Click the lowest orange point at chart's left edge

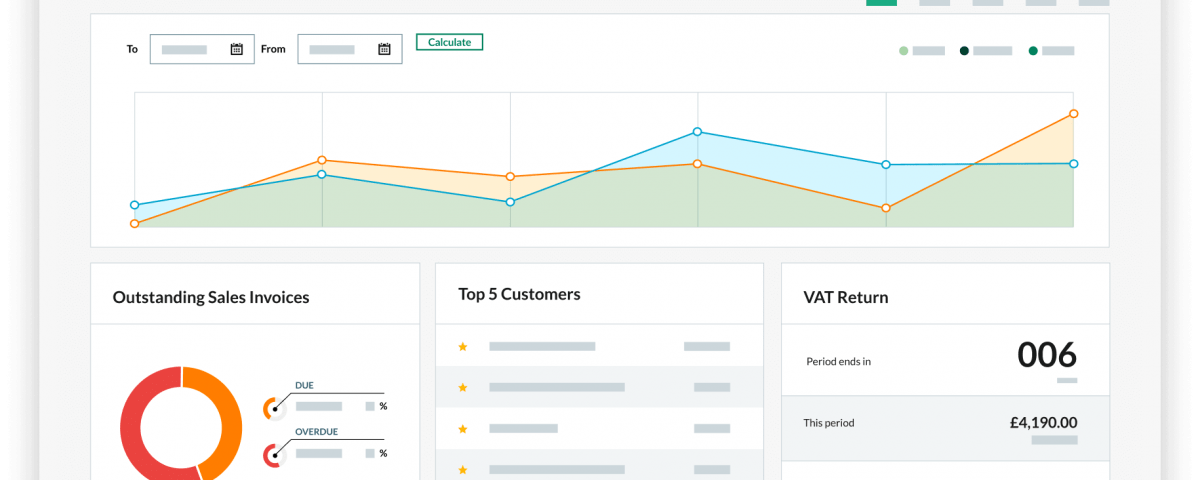pyautogui.click(x=134, y=224)
